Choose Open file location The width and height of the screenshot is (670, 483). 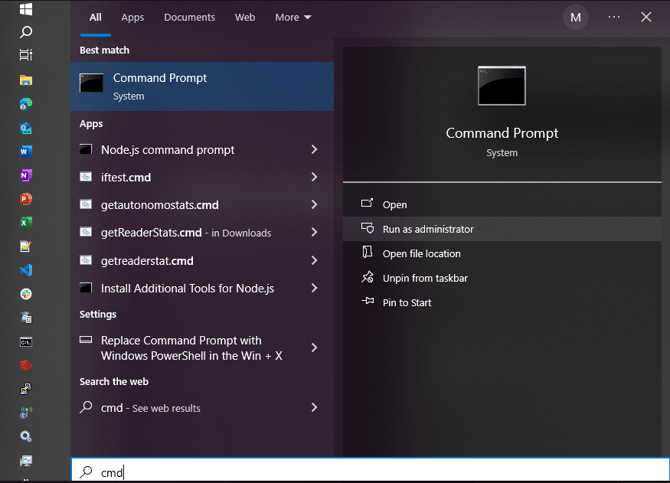click(502, 253)
